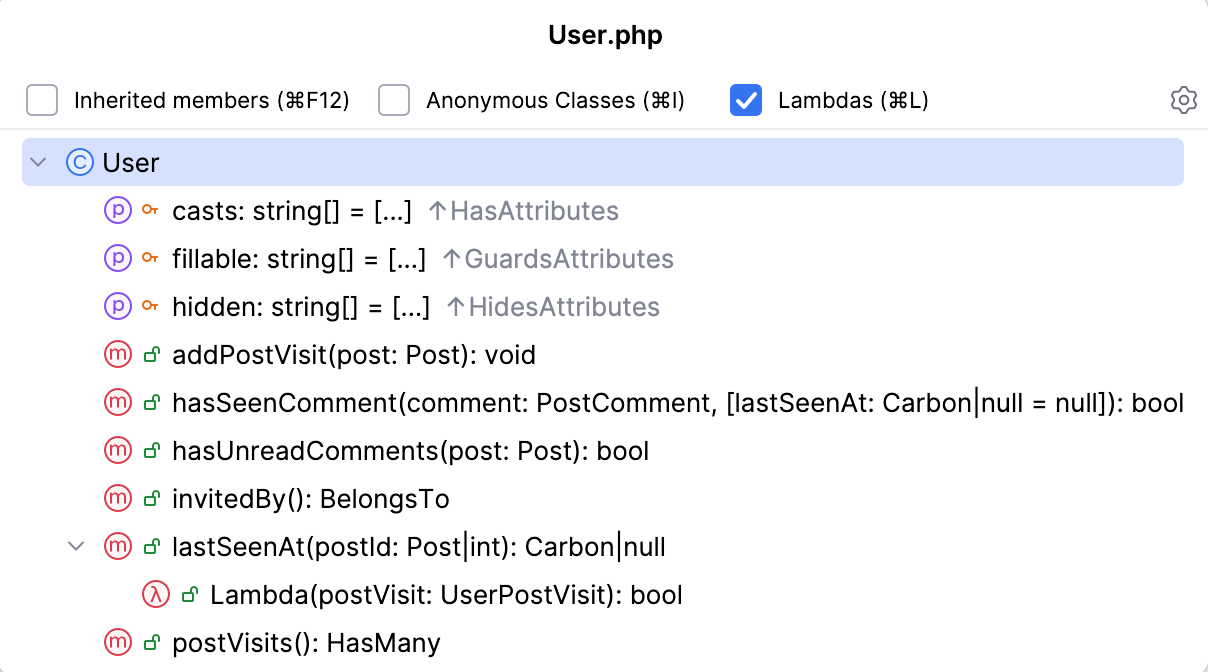The width and height of the screenshot is (1208, 672).
Task: Click the Lambda entry returning bool
Action: [445, 595]
